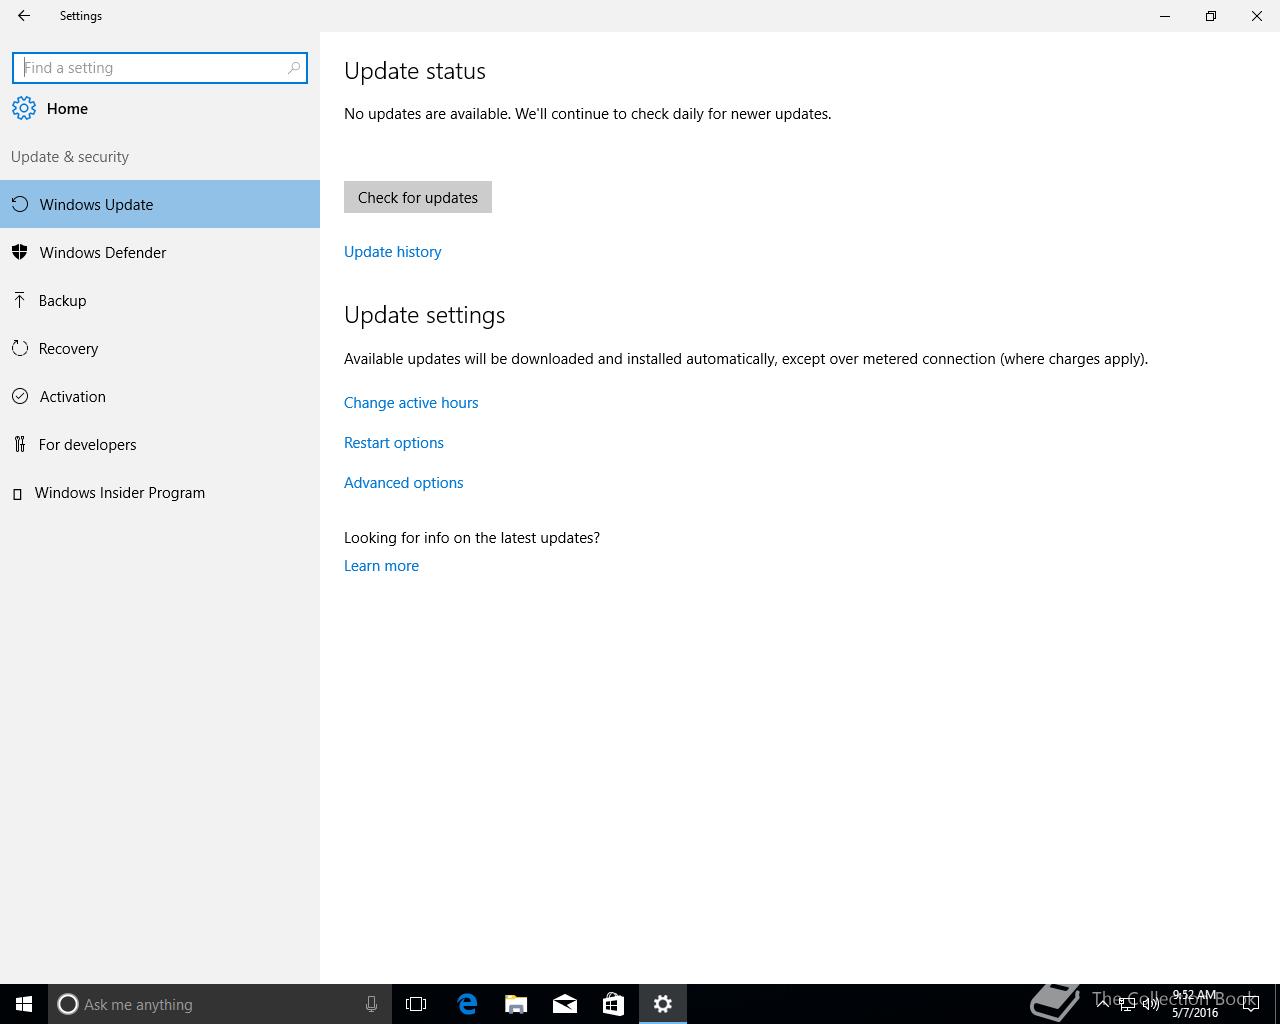Minimize the Settings window
Image resolution: width=1280 pixels, height=1024 pixels.
(x=1165, y=16)
